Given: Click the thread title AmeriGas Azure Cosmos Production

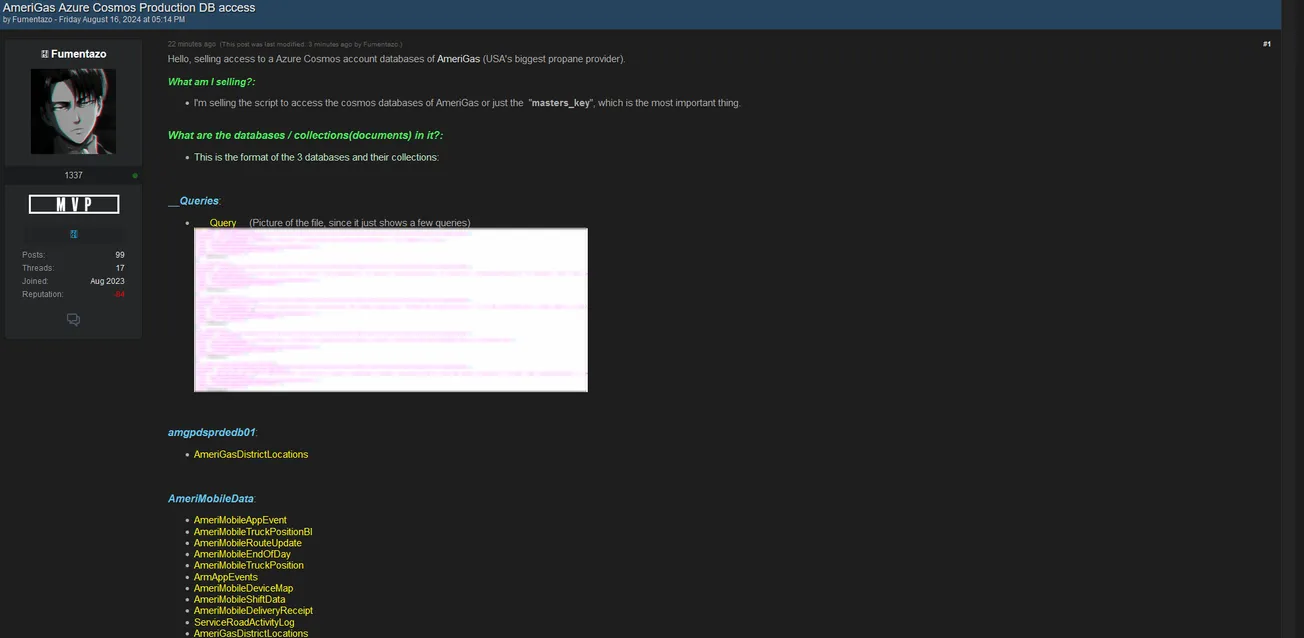Looking at the screenshot, I should point(129,7).
